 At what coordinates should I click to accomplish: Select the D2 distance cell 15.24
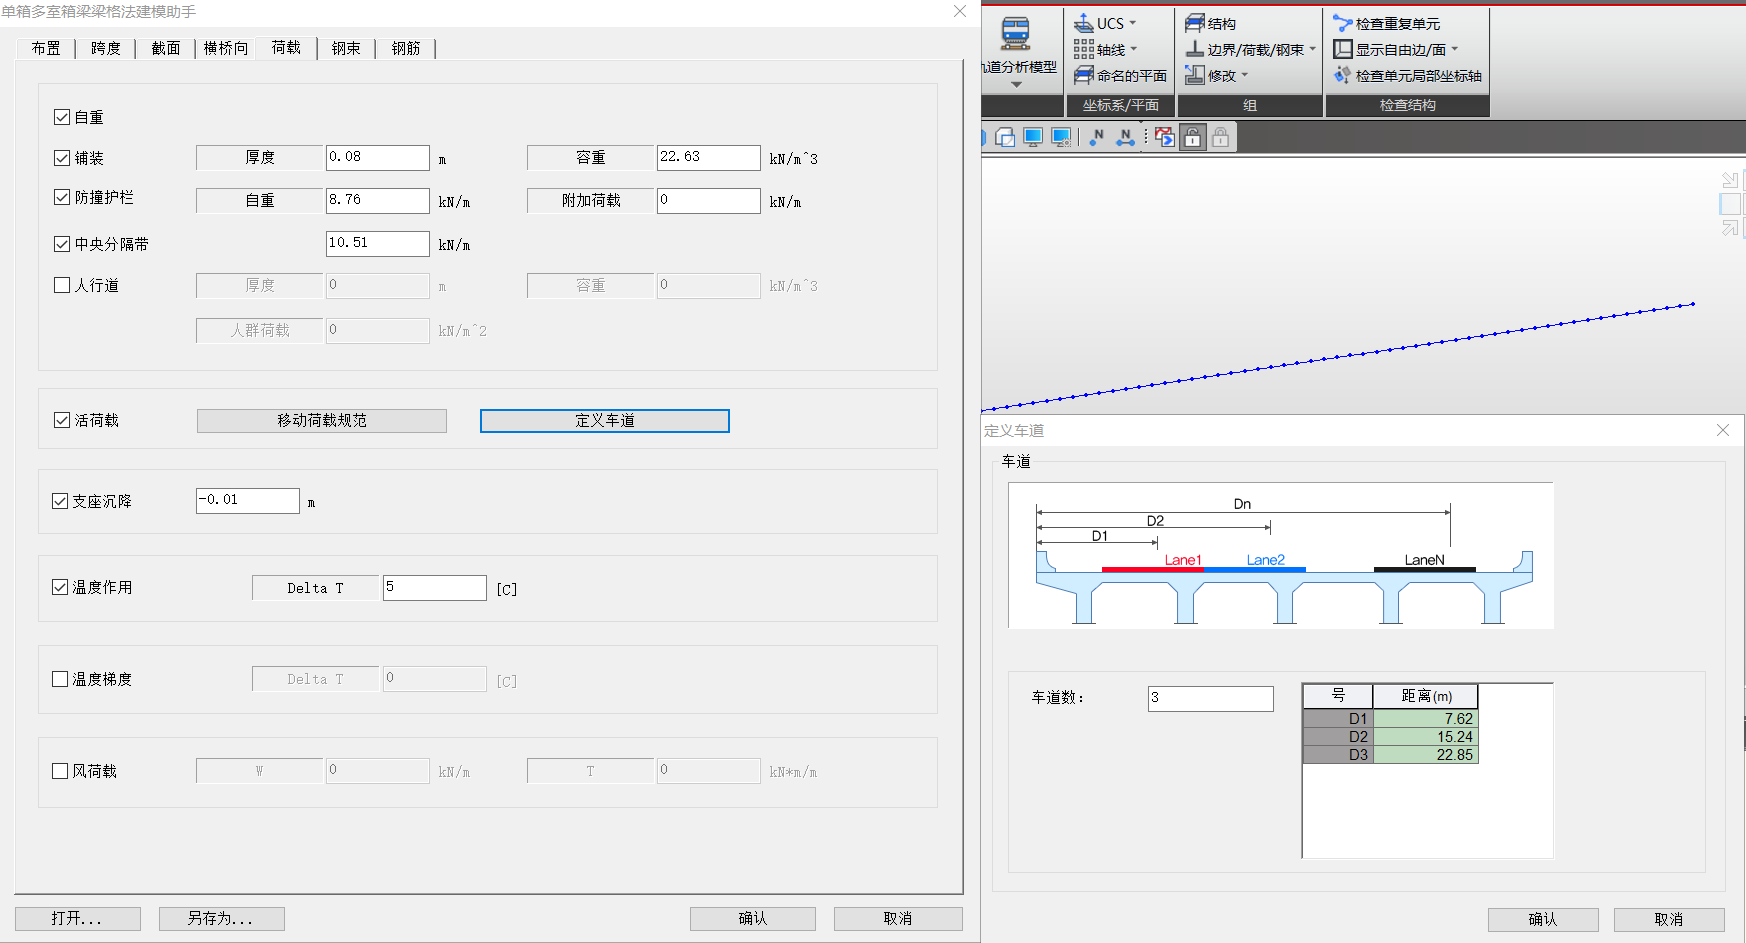[1425, 737]
